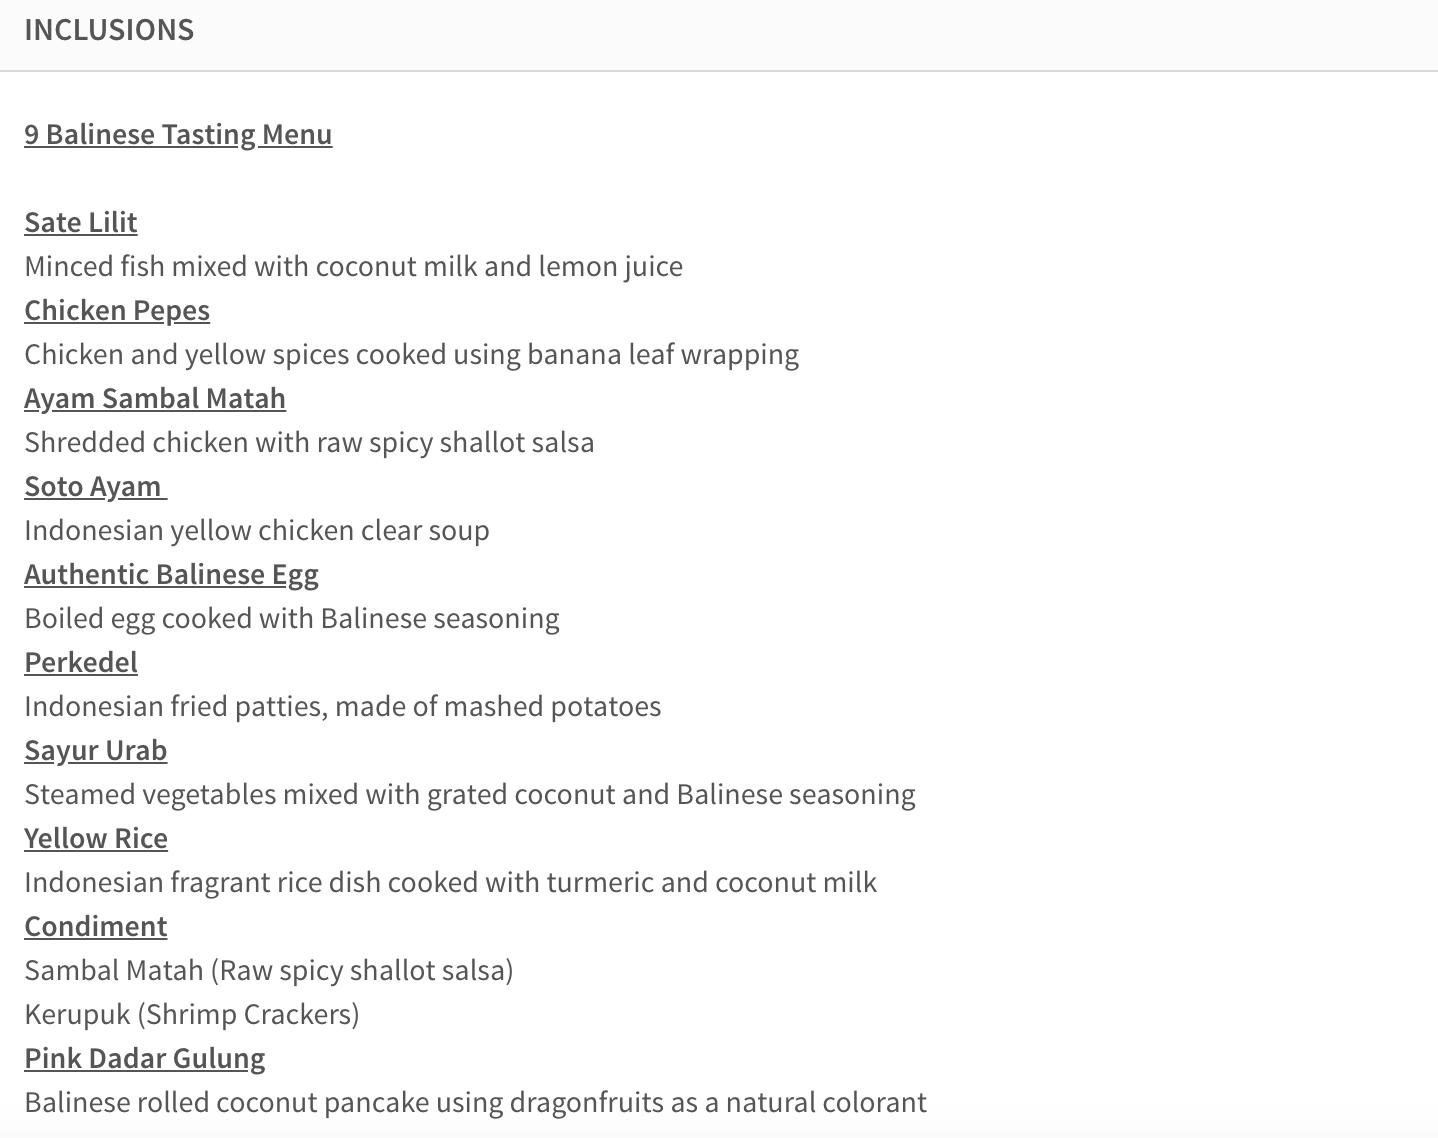
Task: Click the Sayur Urab heading
Action: 95,750
